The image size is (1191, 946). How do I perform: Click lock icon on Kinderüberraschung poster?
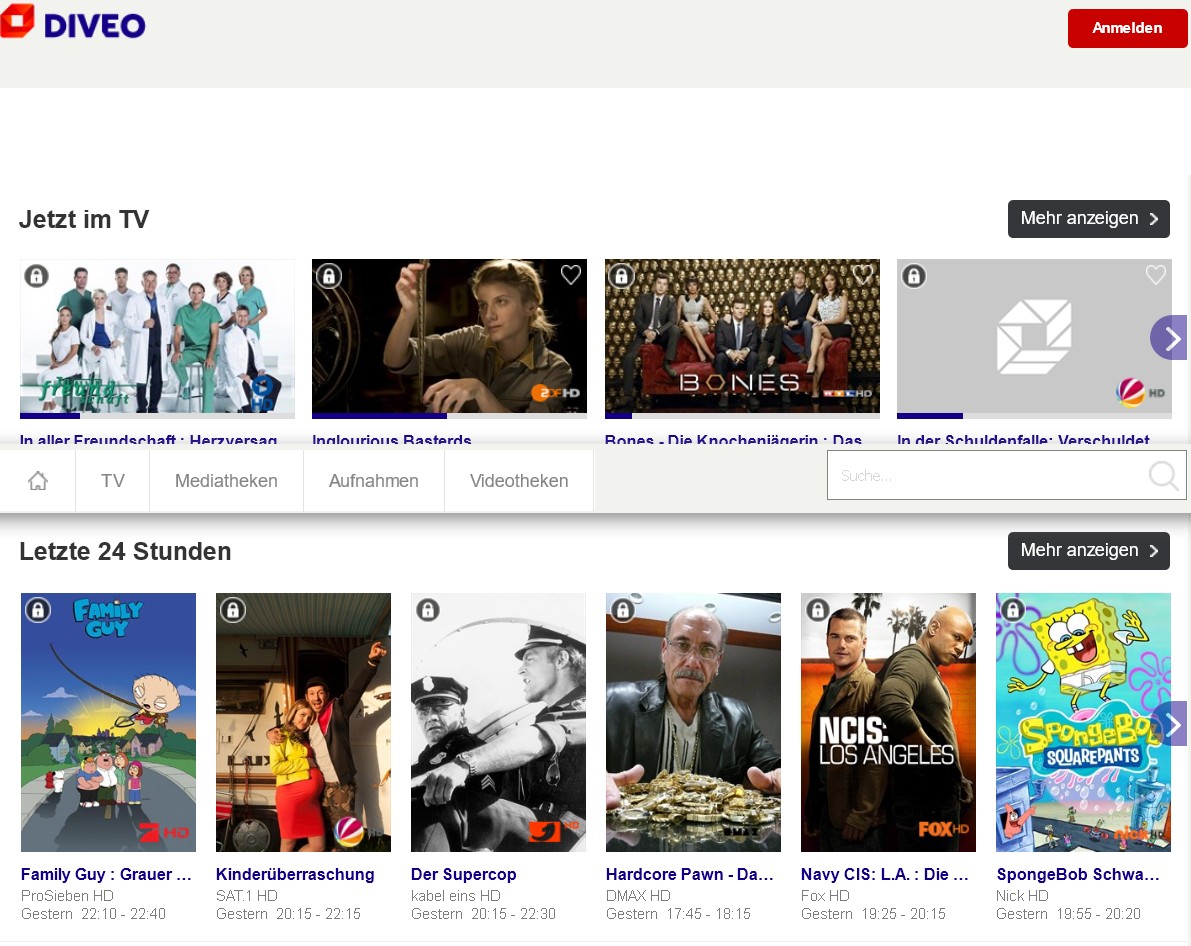(233, 609)
